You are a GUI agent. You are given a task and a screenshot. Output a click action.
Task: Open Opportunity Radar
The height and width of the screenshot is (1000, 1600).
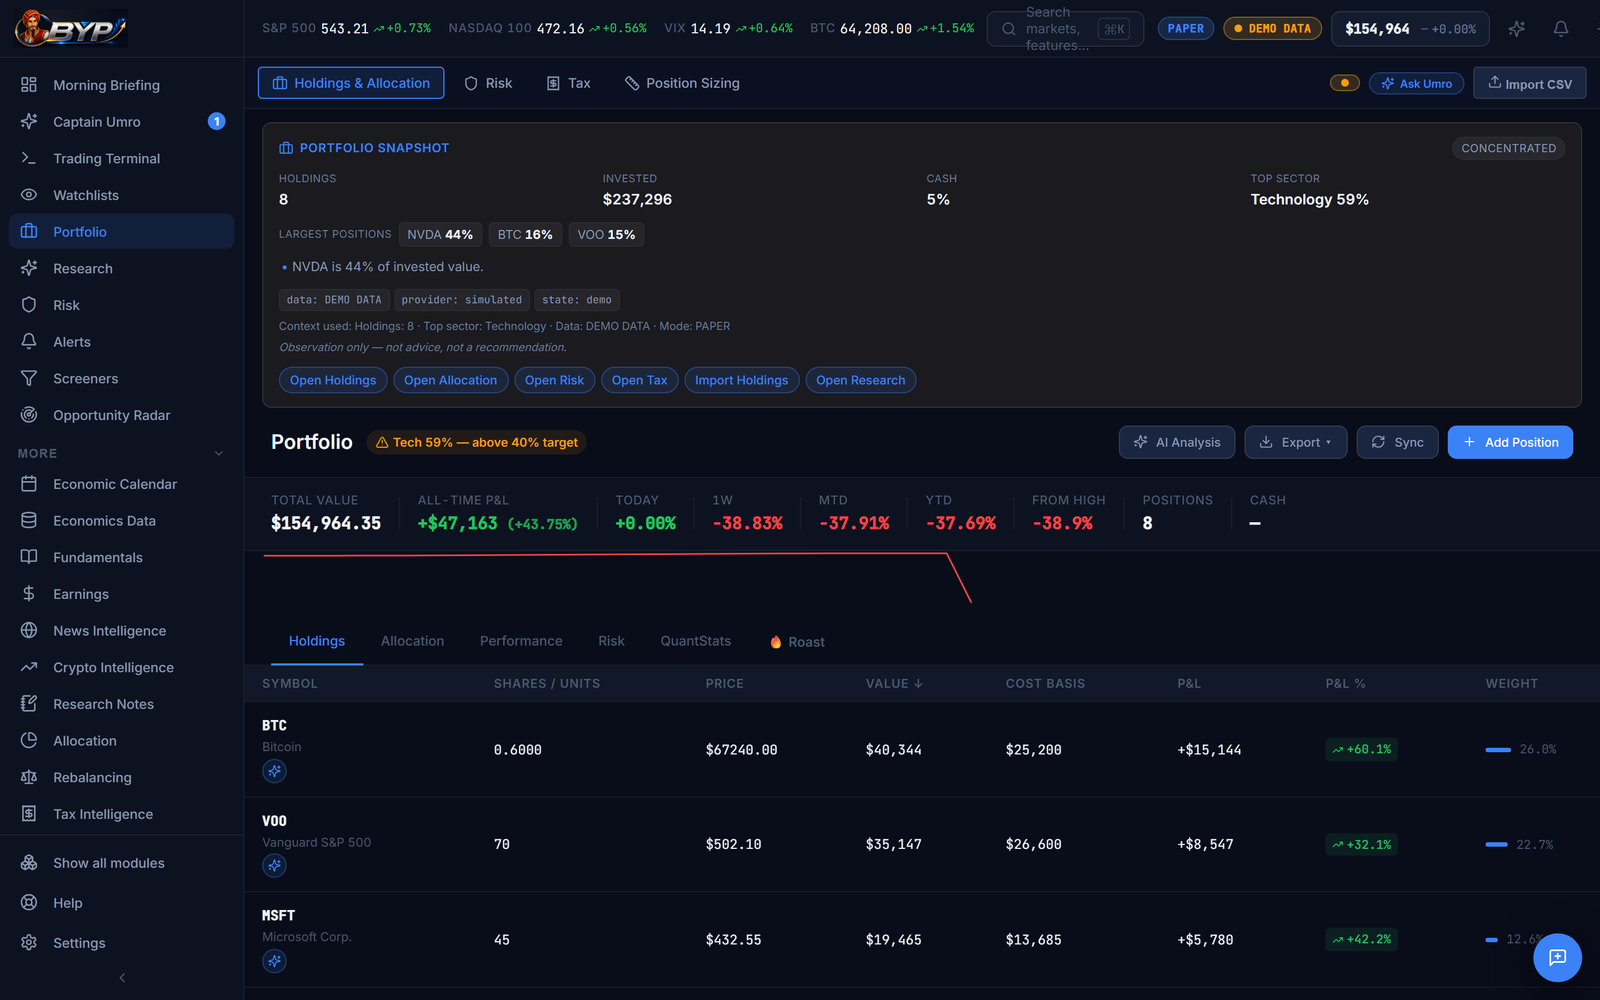(x=121, y=415)
